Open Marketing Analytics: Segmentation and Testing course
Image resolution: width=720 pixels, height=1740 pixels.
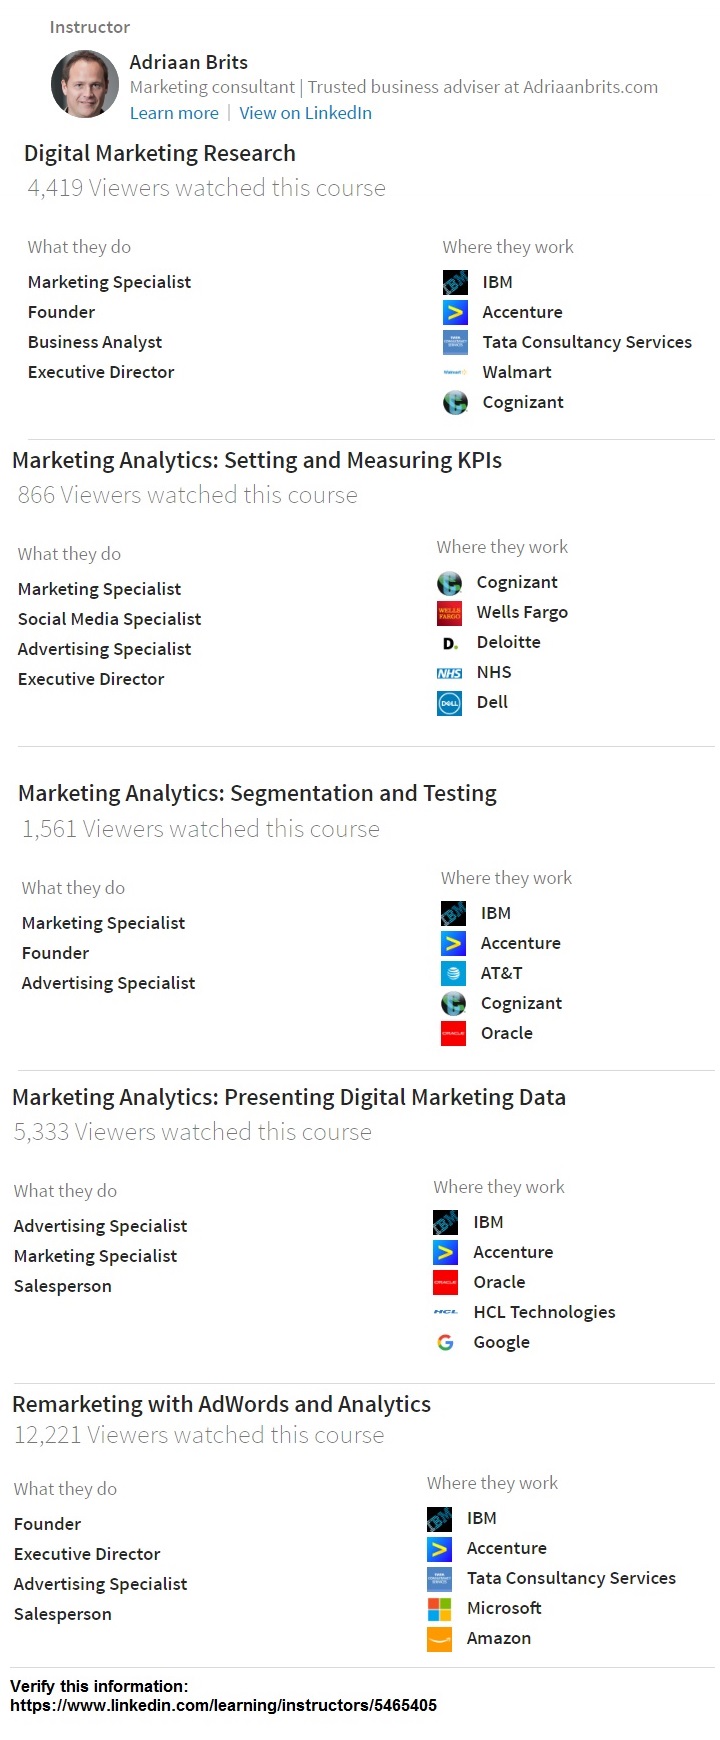click(x=257, y=793)
